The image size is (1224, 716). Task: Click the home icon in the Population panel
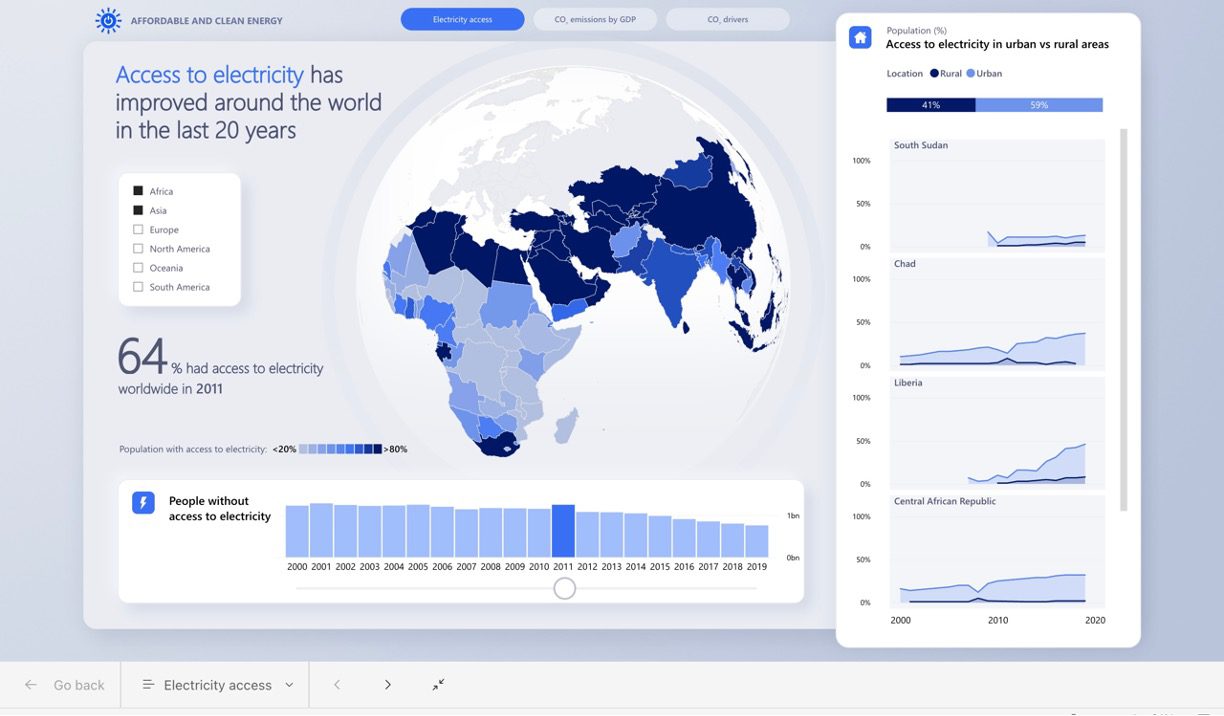[x=860, y=38]
